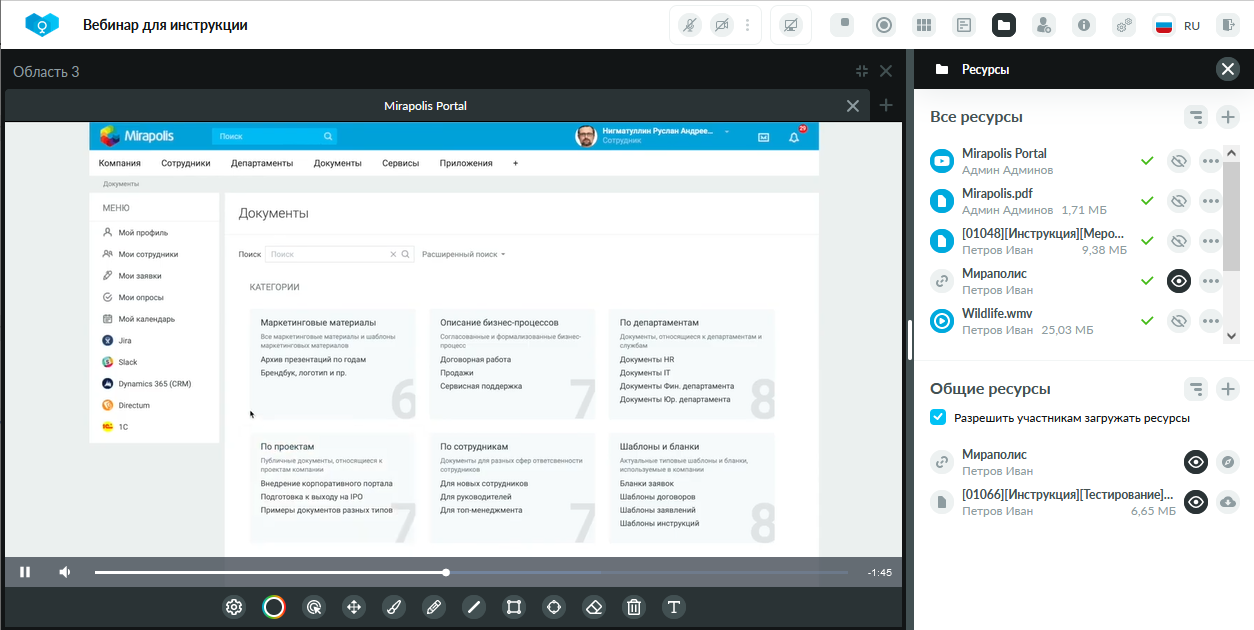Pick a drawing color from the color ring
The image size is (1254, 630).
274,607
